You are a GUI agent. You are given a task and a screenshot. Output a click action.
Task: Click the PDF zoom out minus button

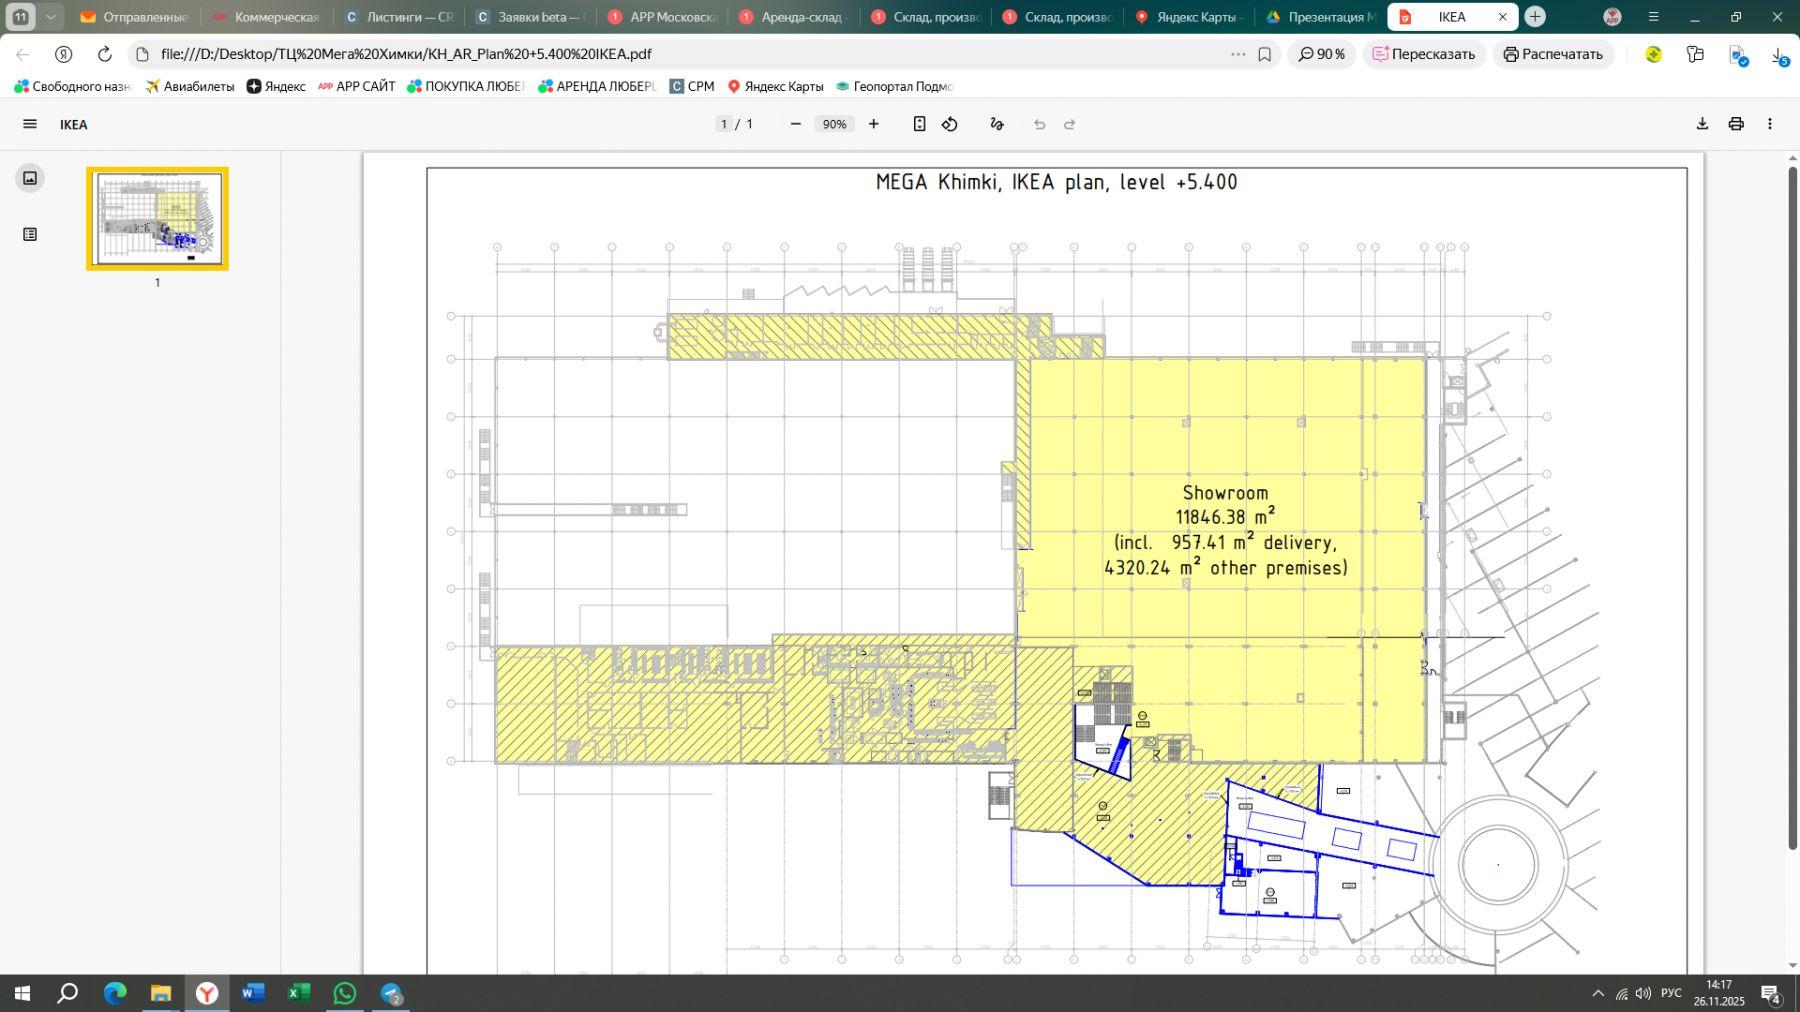click(x=795, y=124)
